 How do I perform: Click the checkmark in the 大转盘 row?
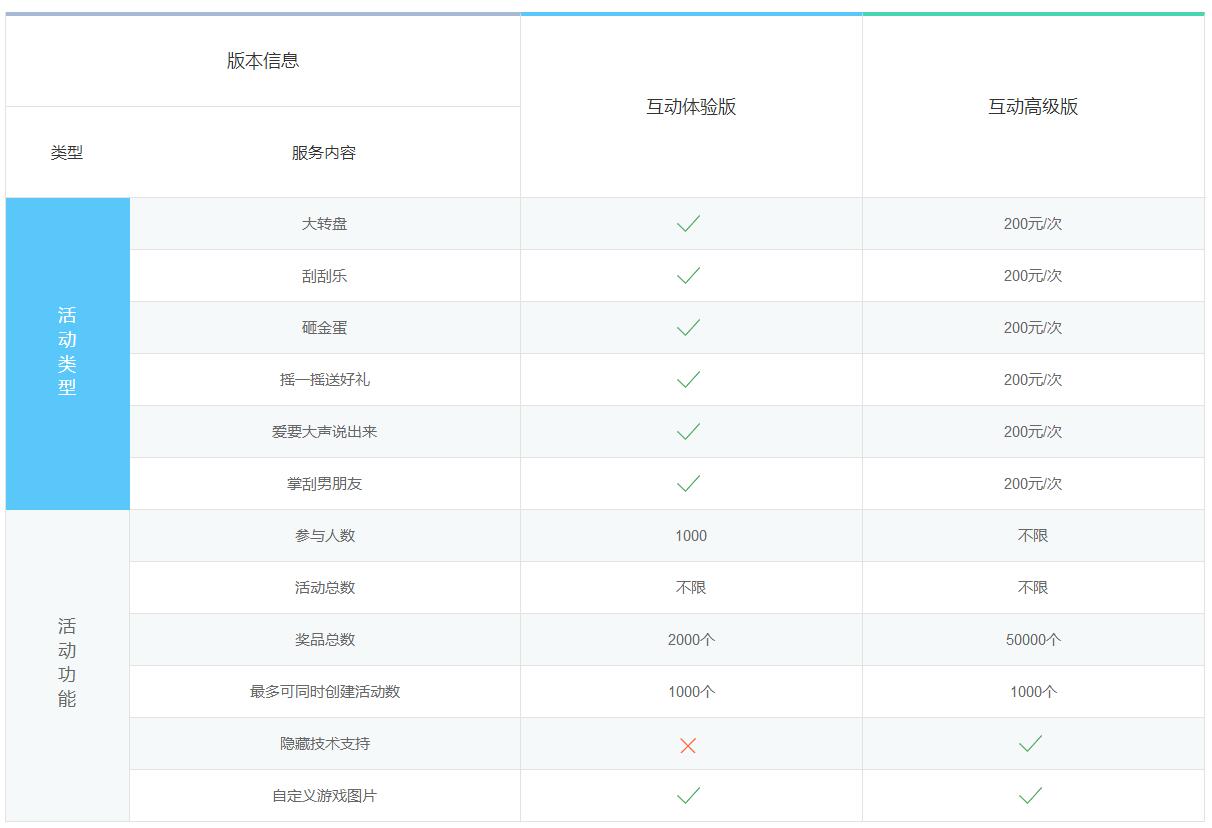pyautogui.click(x=688, y=224)
